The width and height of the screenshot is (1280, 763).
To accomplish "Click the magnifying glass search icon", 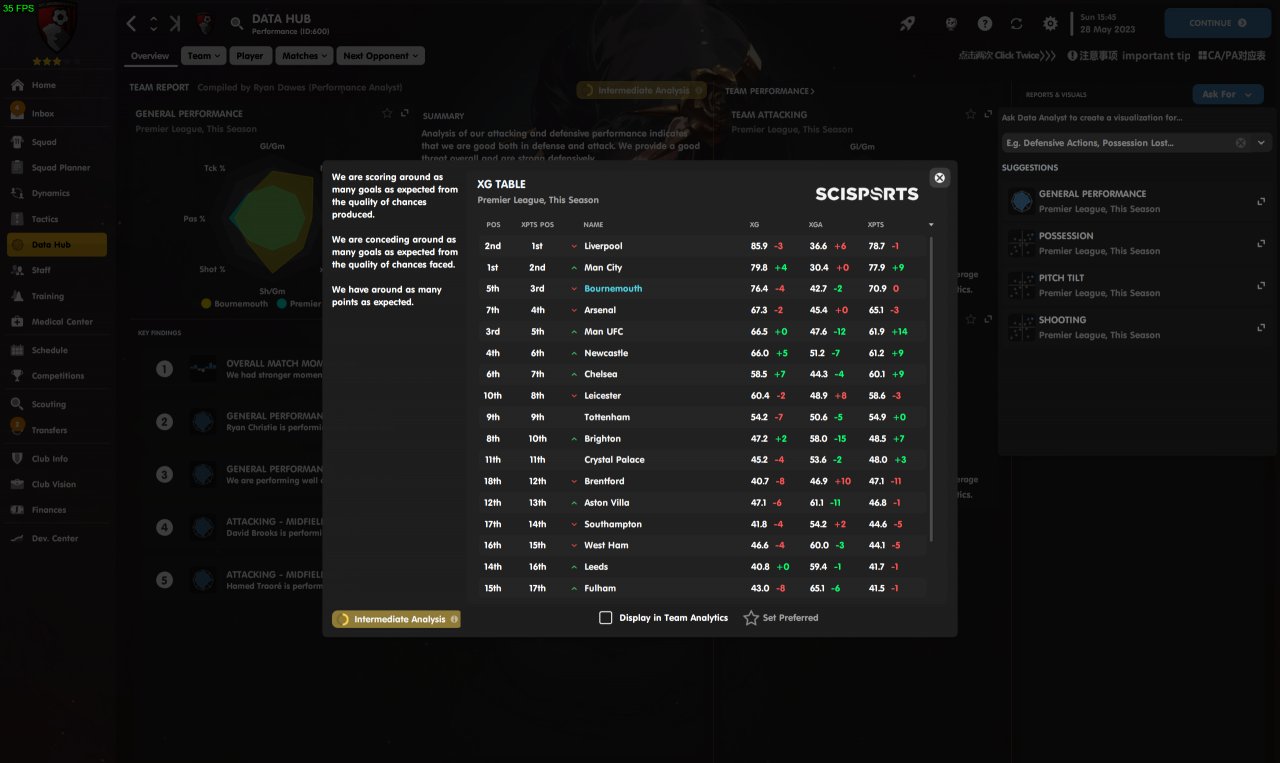I will 237,23.
